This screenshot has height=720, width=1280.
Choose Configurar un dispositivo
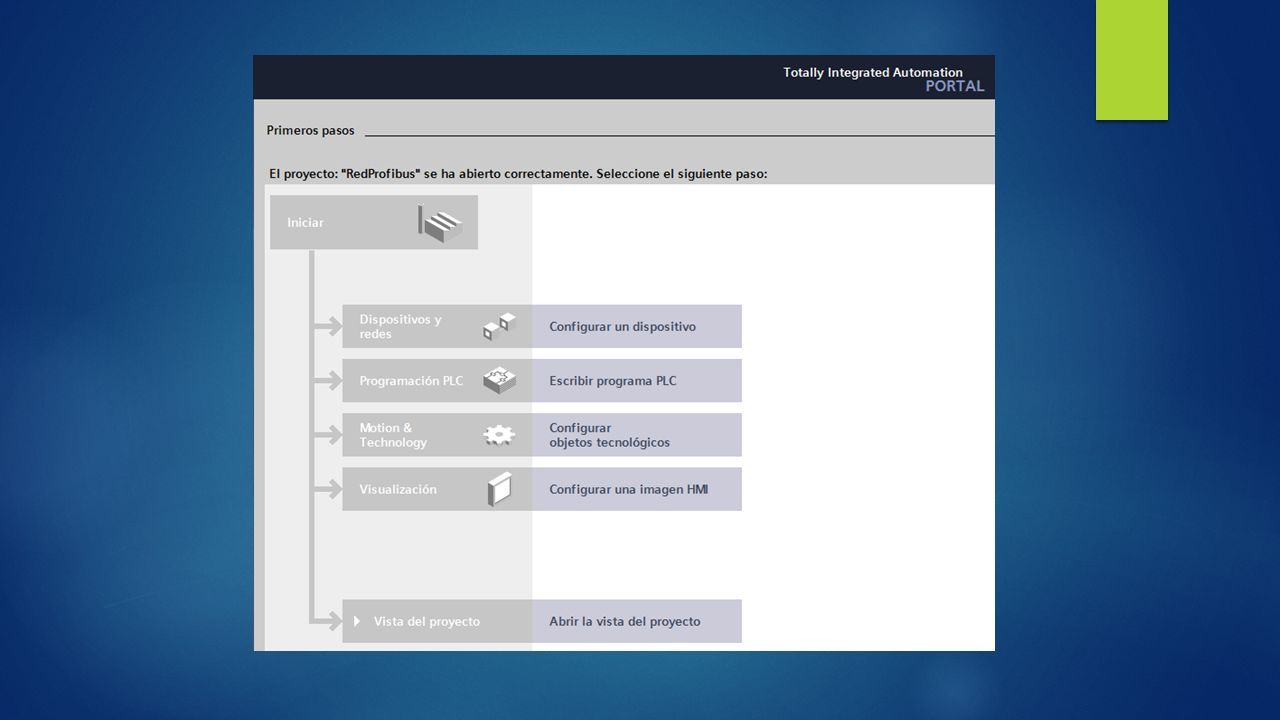pyautogui.click(x=637, y=326)
